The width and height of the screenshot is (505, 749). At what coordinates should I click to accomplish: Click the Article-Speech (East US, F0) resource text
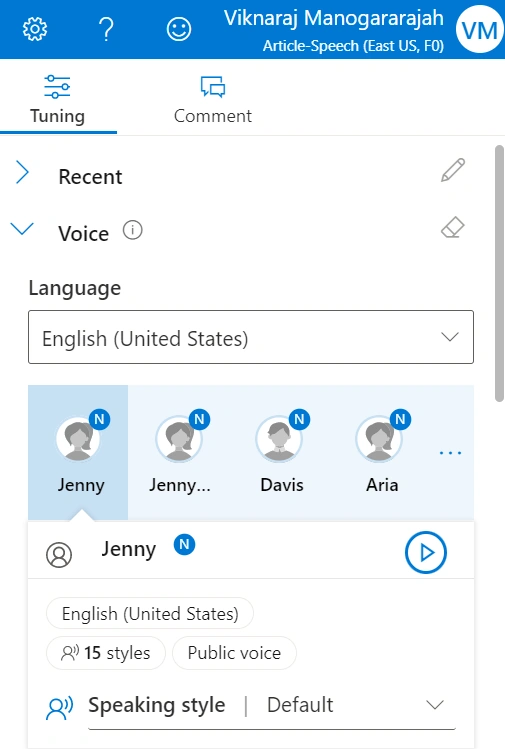353,46
